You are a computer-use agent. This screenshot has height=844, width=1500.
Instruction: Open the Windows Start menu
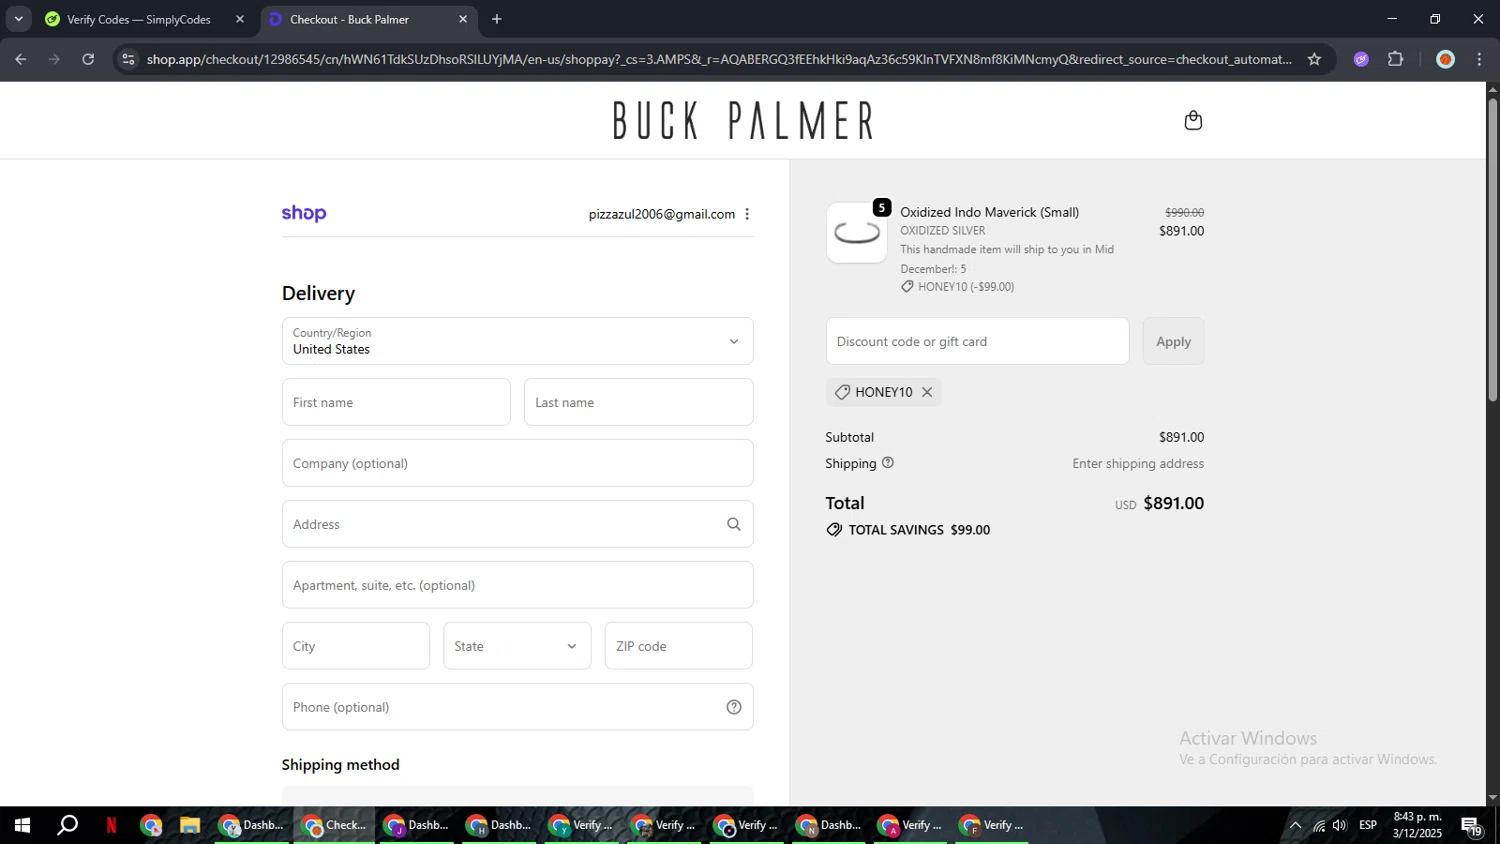[x=22, y=825]
